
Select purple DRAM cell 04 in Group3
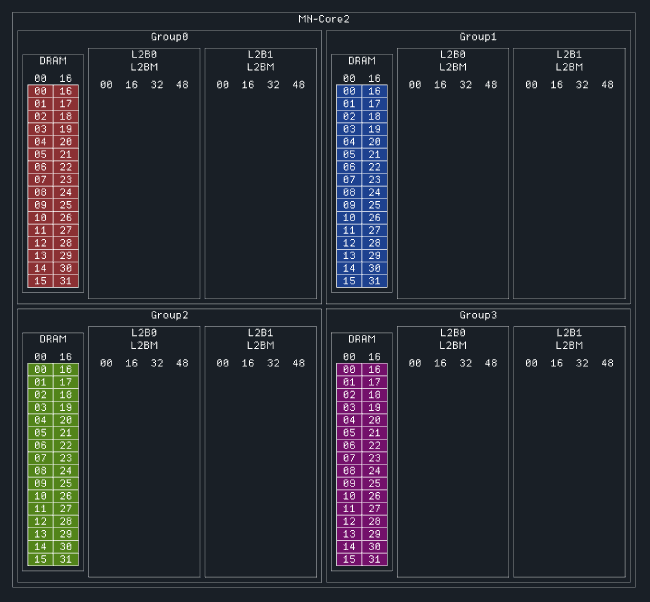click(349, 420)
